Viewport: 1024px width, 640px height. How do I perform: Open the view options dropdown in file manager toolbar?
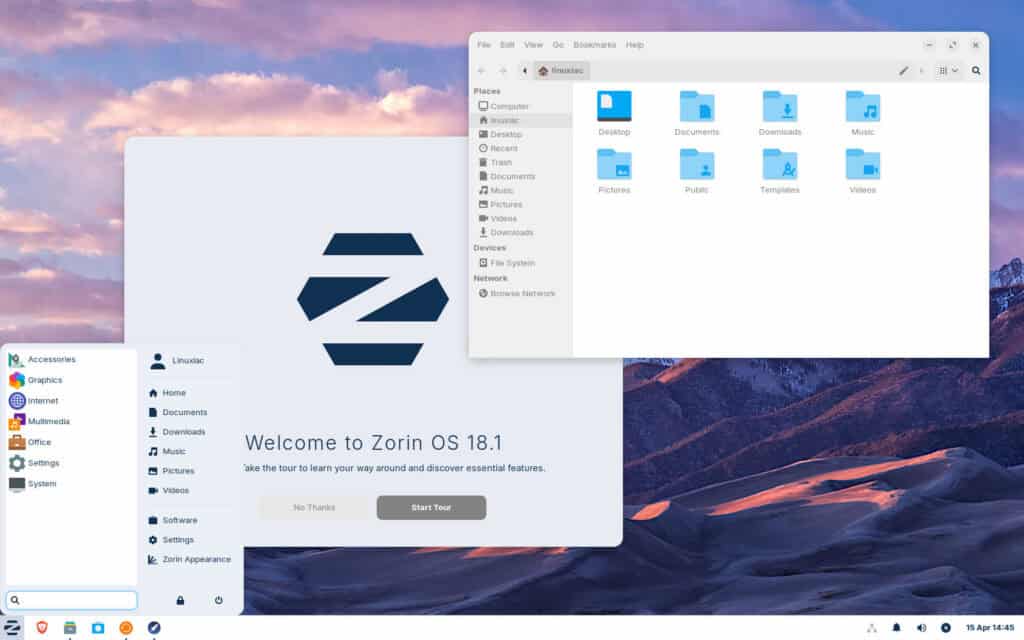coord(946,71)
